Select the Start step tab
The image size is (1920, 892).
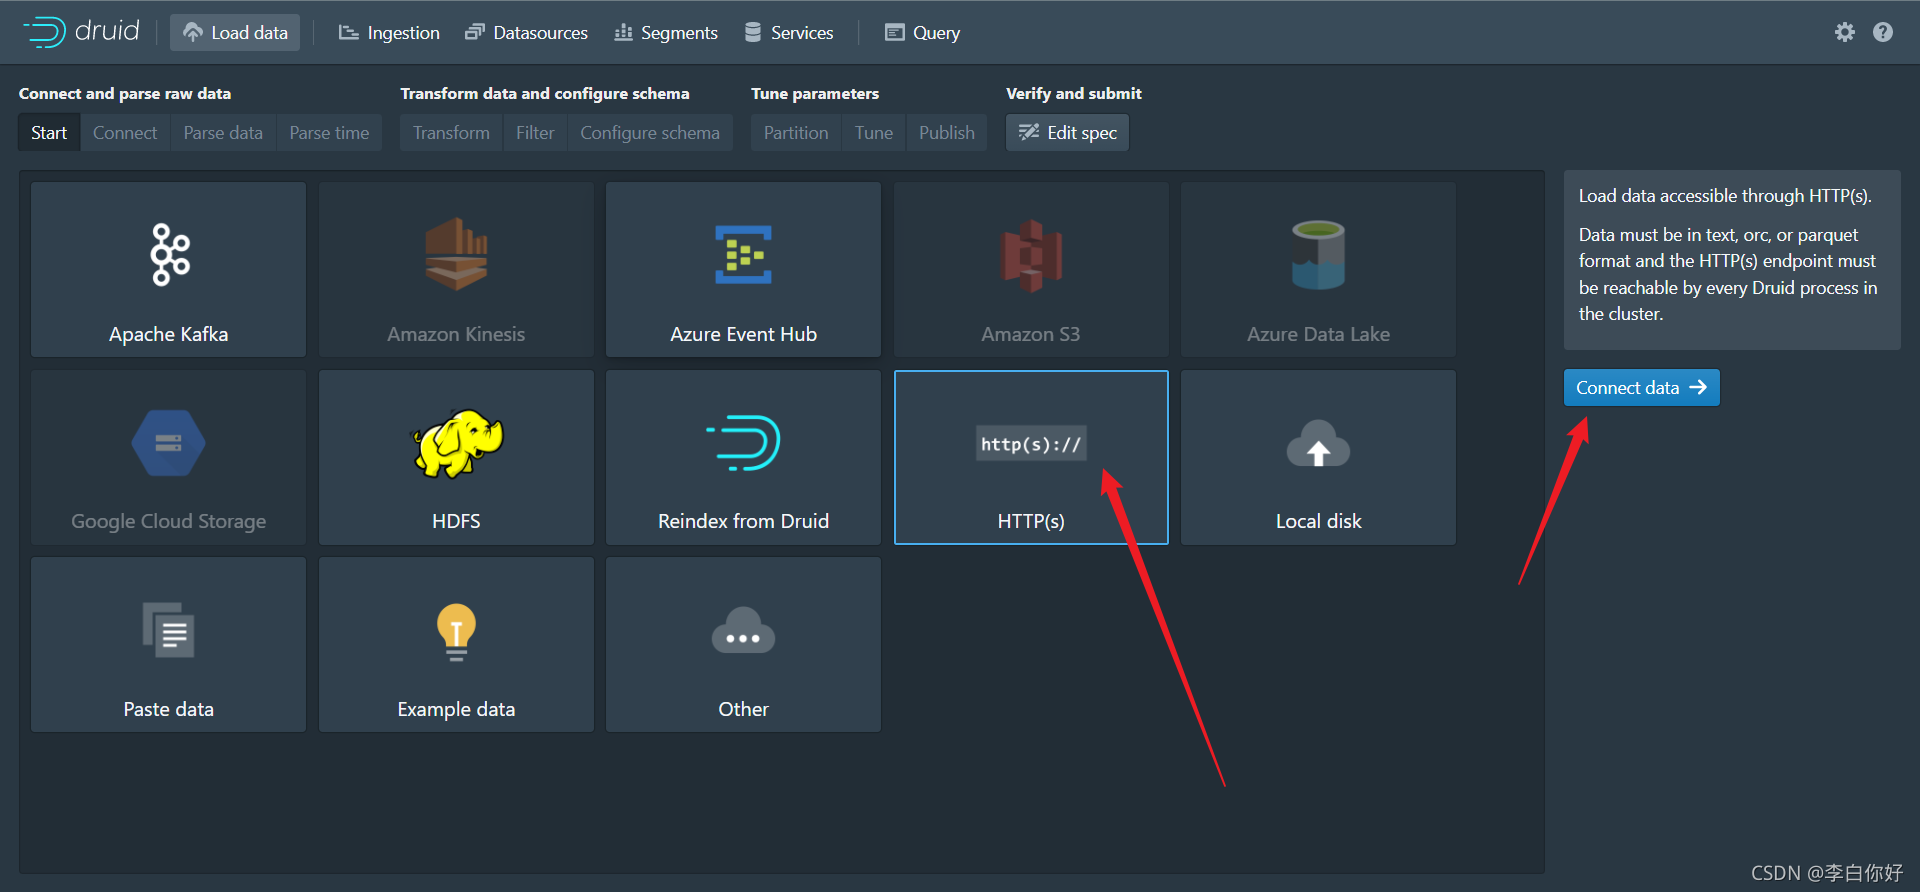(49, 133)
